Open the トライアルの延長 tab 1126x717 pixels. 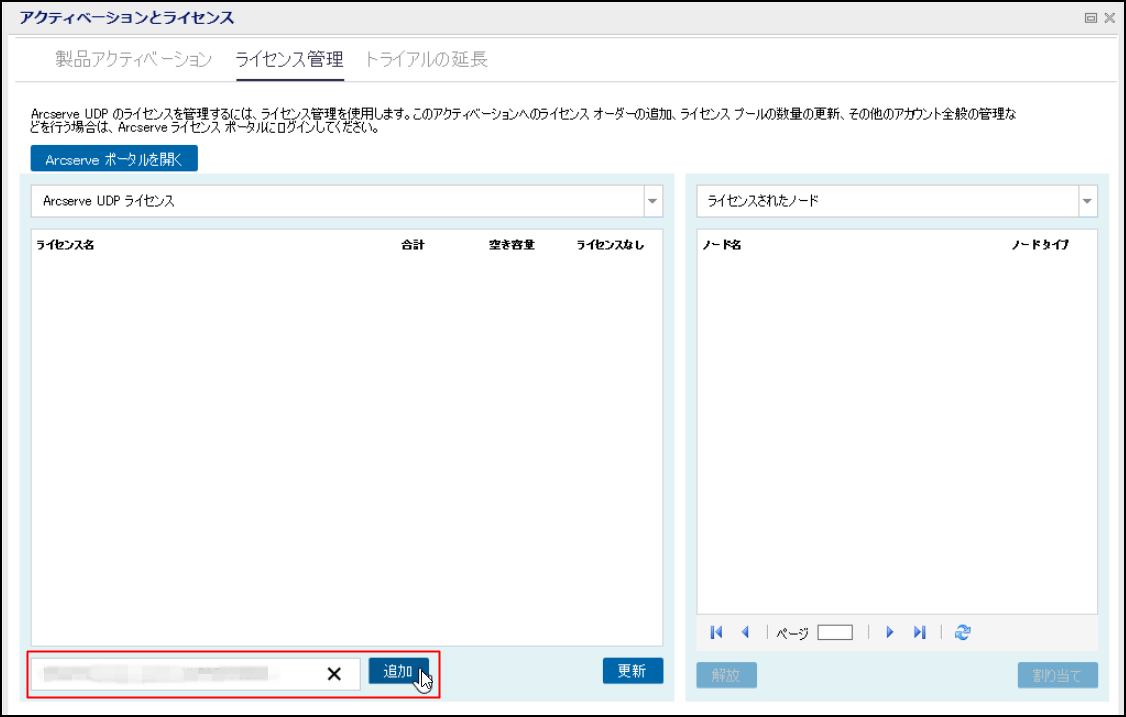[426, 59]
